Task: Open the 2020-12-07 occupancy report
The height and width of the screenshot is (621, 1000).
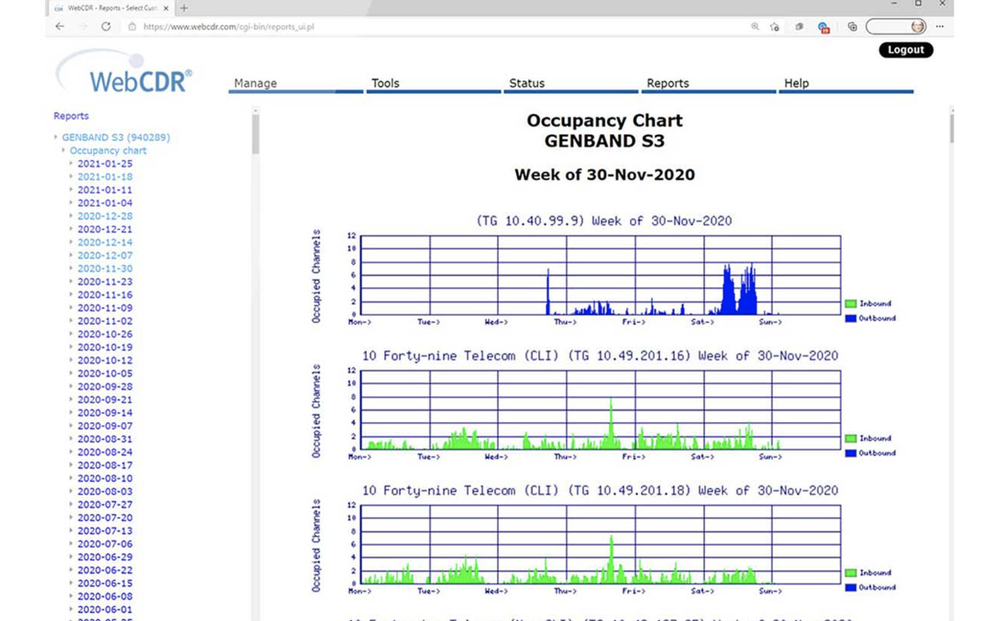Action: 105,256
